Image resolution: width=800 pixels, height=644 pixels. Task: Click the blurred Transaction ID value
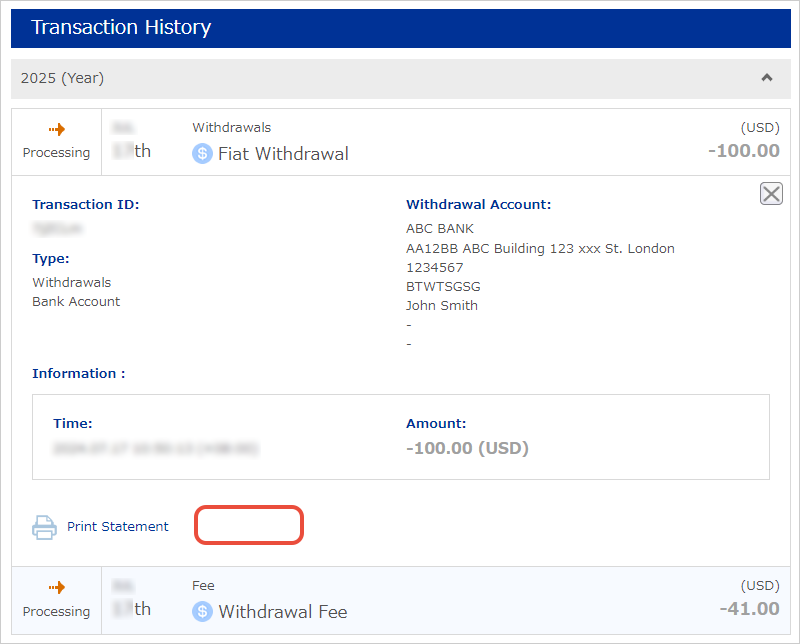[57, 229]
